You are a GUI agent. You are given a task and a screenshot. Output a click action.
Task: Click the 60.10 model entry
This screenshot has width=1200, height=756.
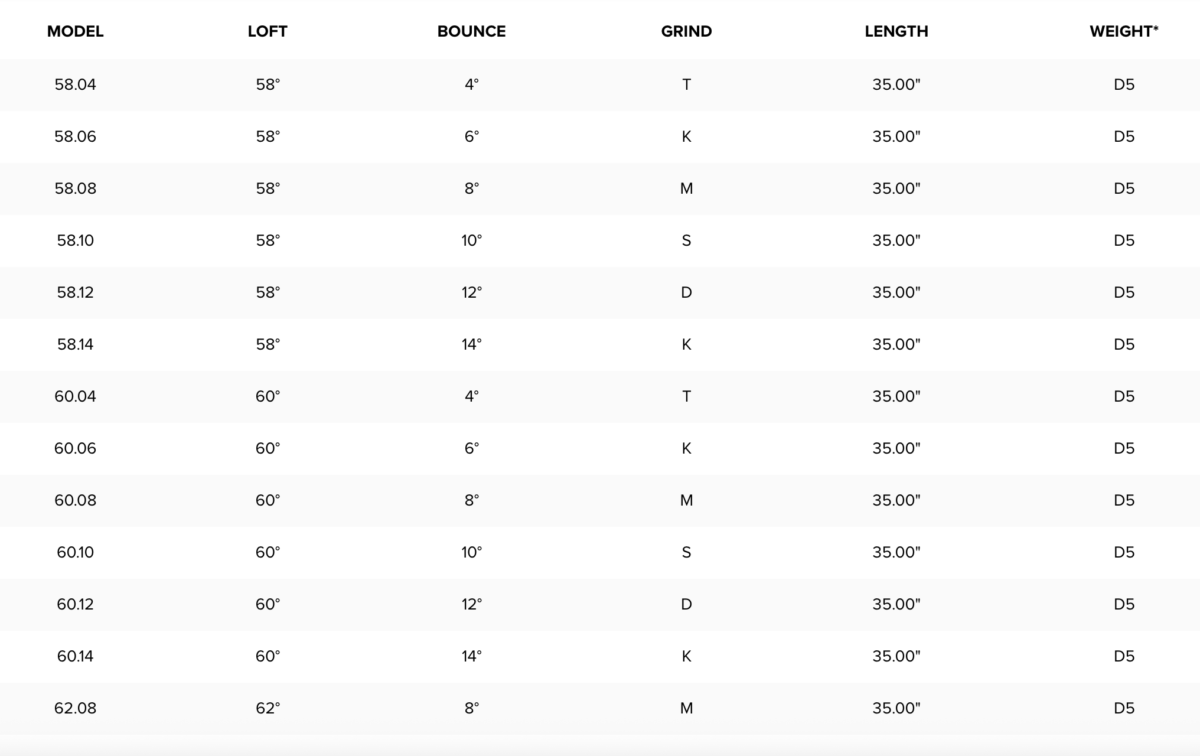pos(75,552)
